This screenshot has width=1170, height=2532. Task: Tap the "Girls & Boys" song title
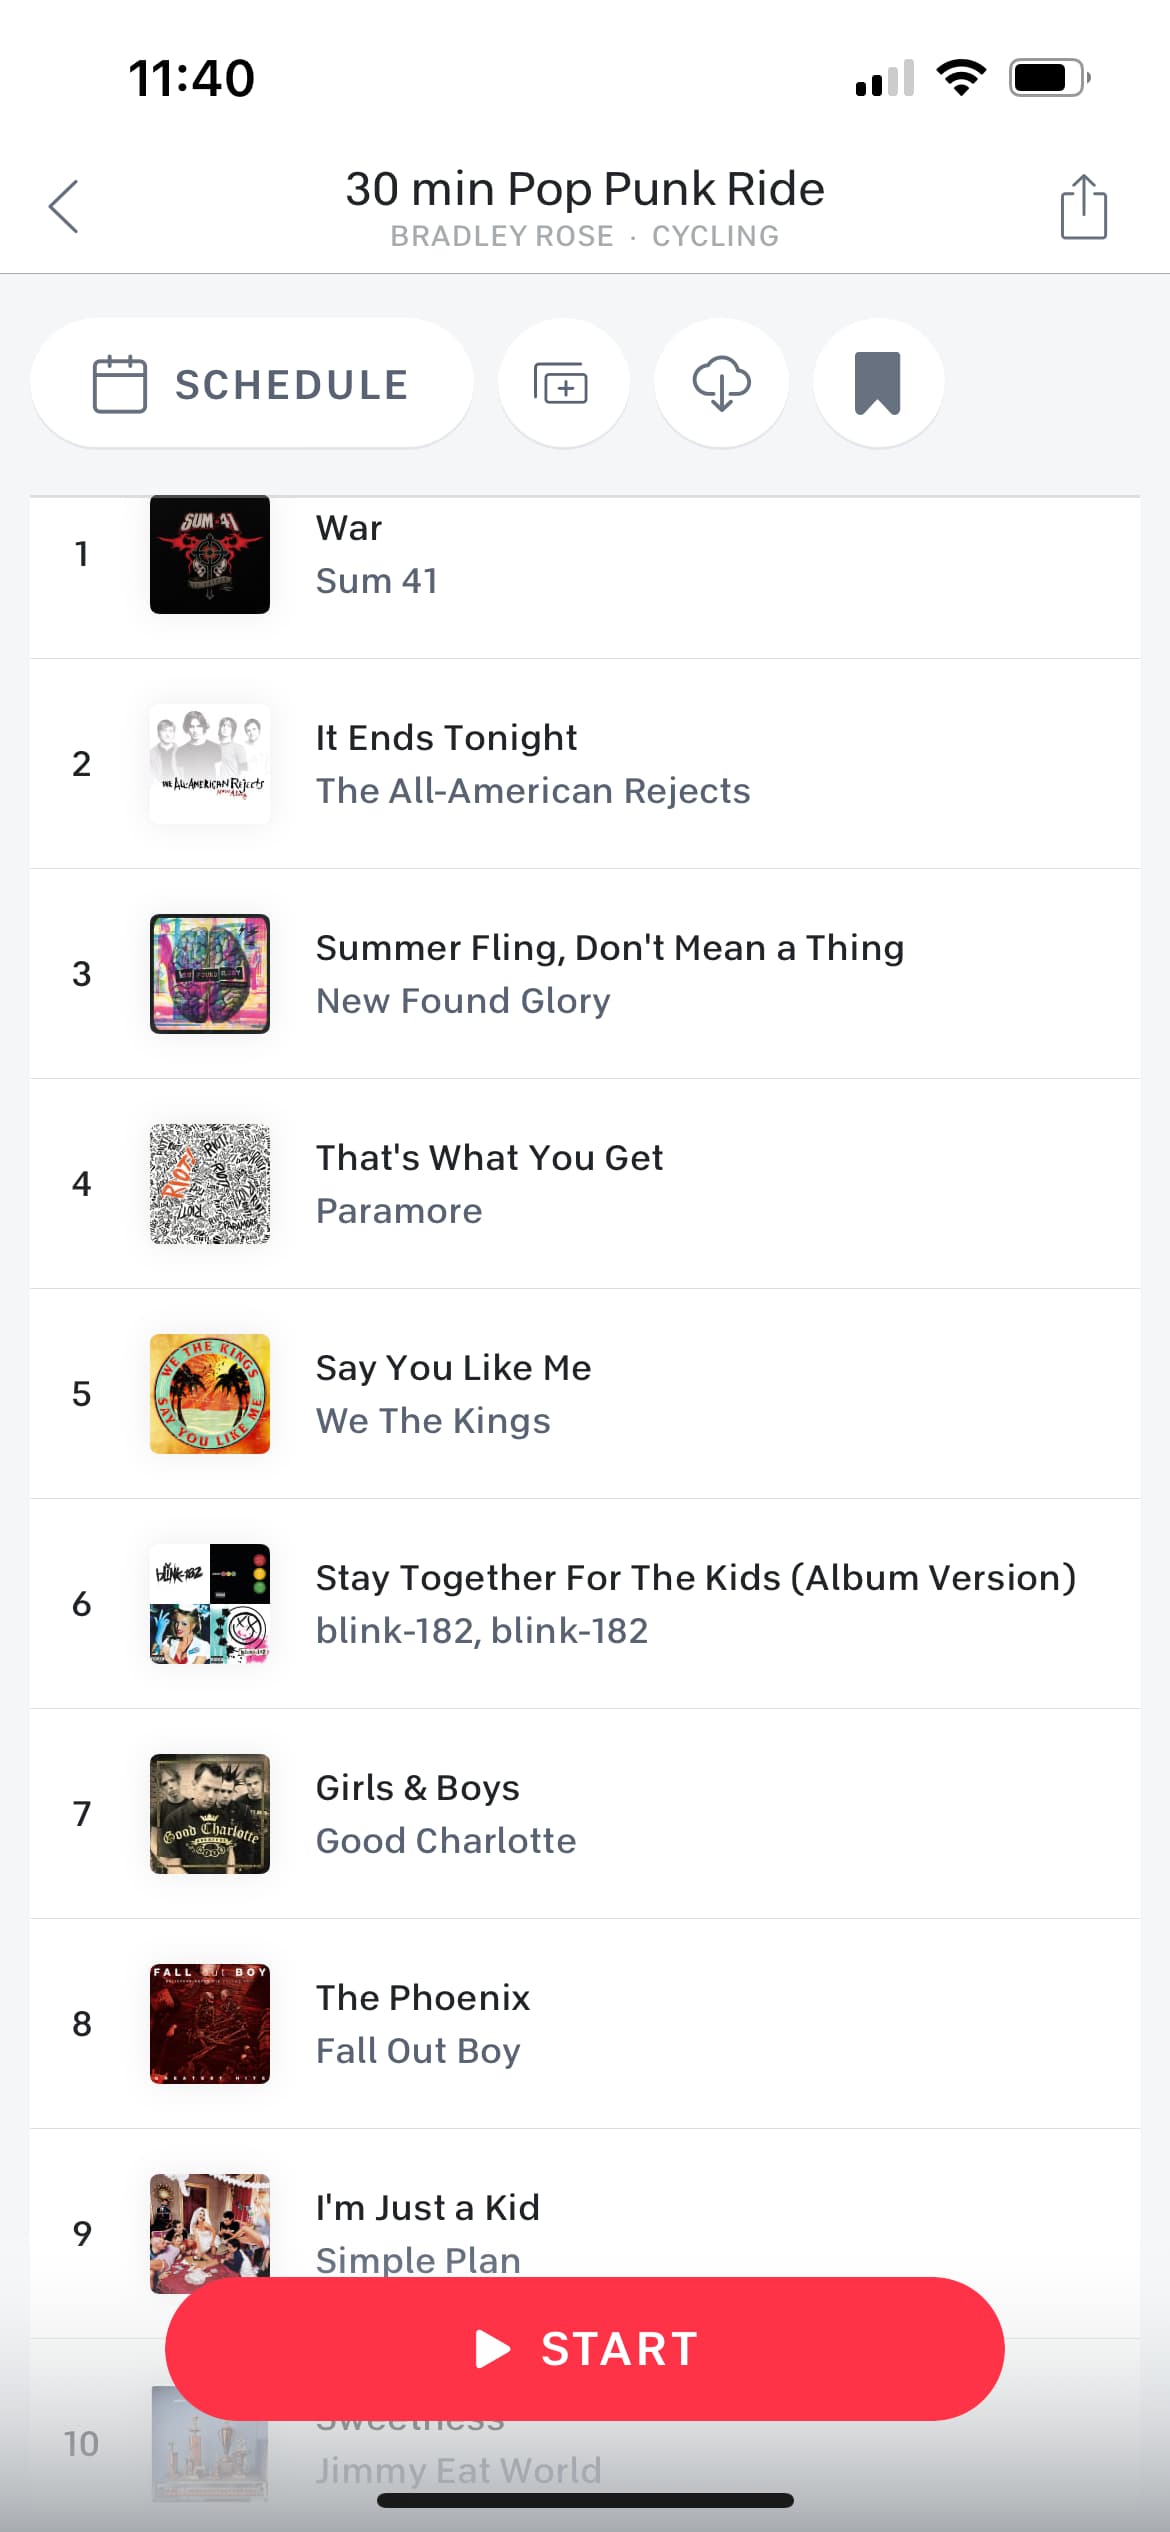pos(417,1788)
